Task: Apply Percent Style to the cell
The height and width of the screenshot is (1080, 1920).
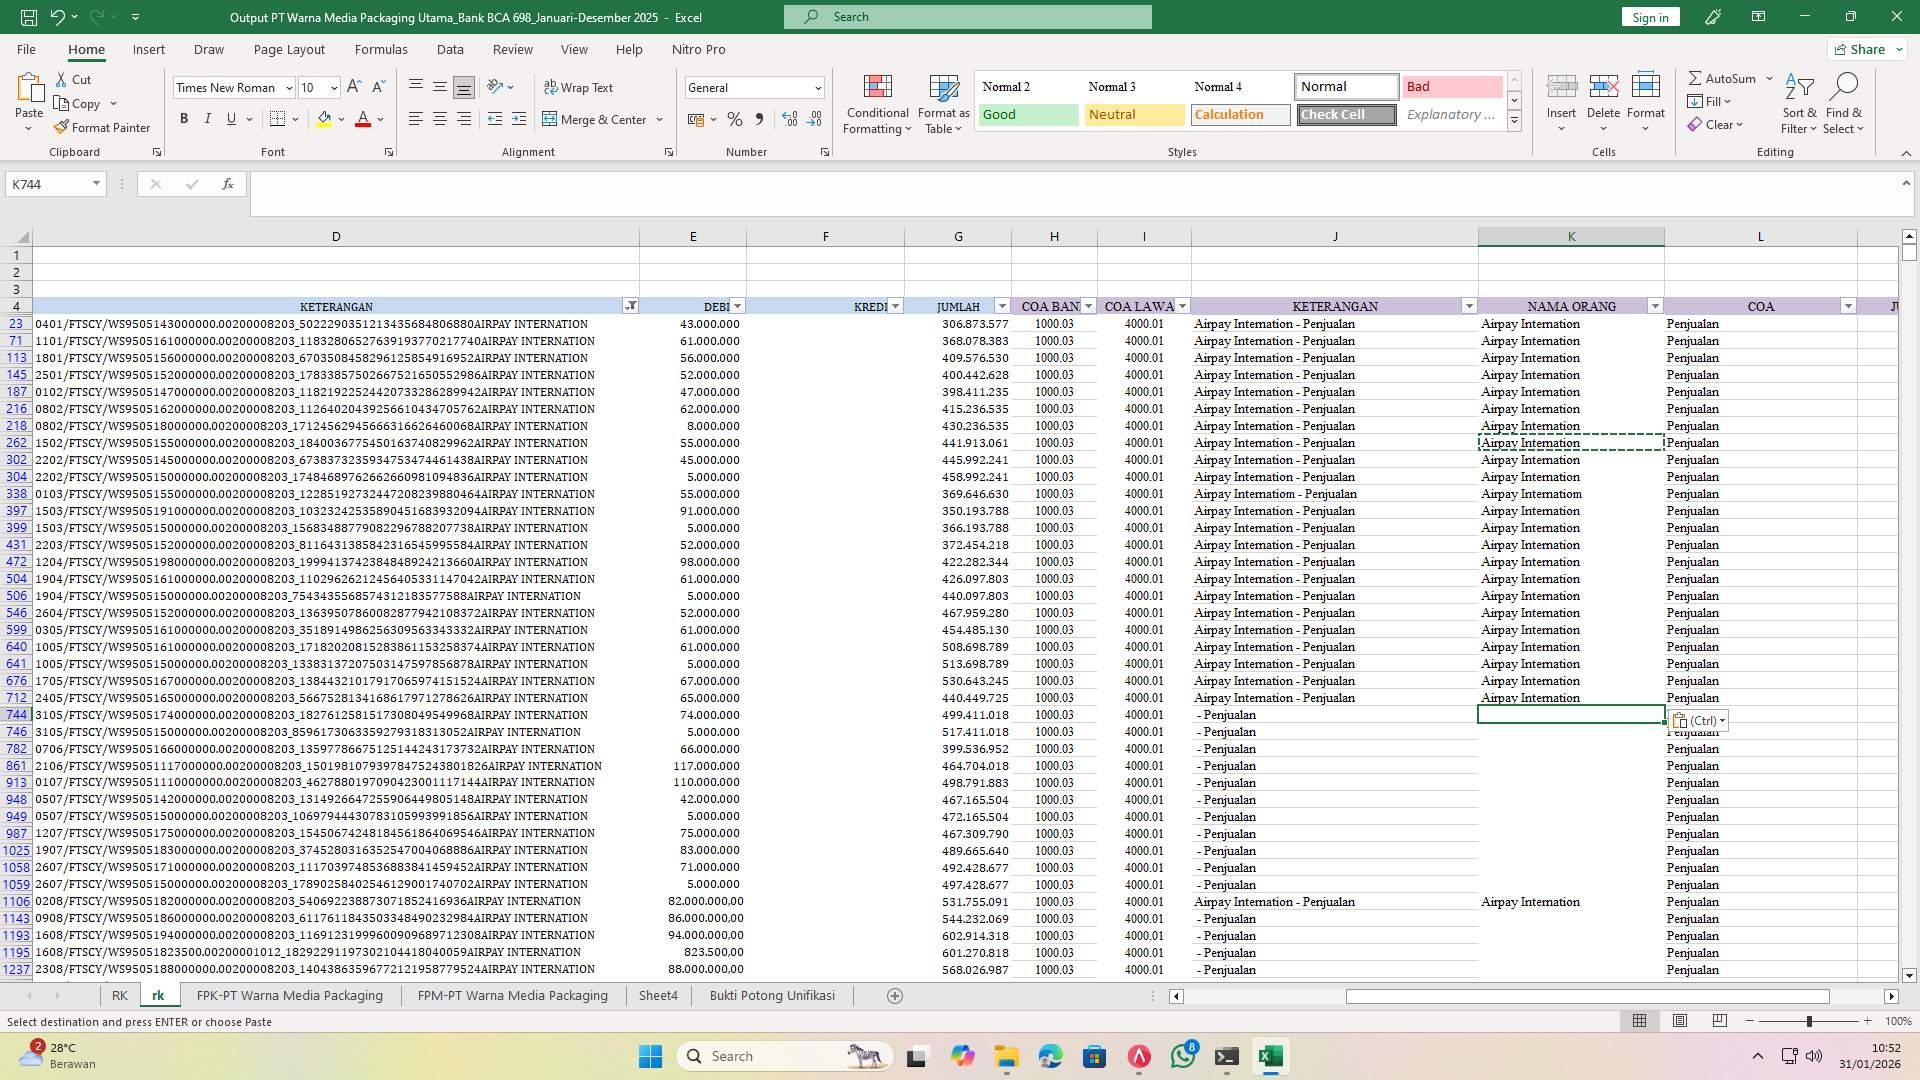Action: (x=735, y=119)
